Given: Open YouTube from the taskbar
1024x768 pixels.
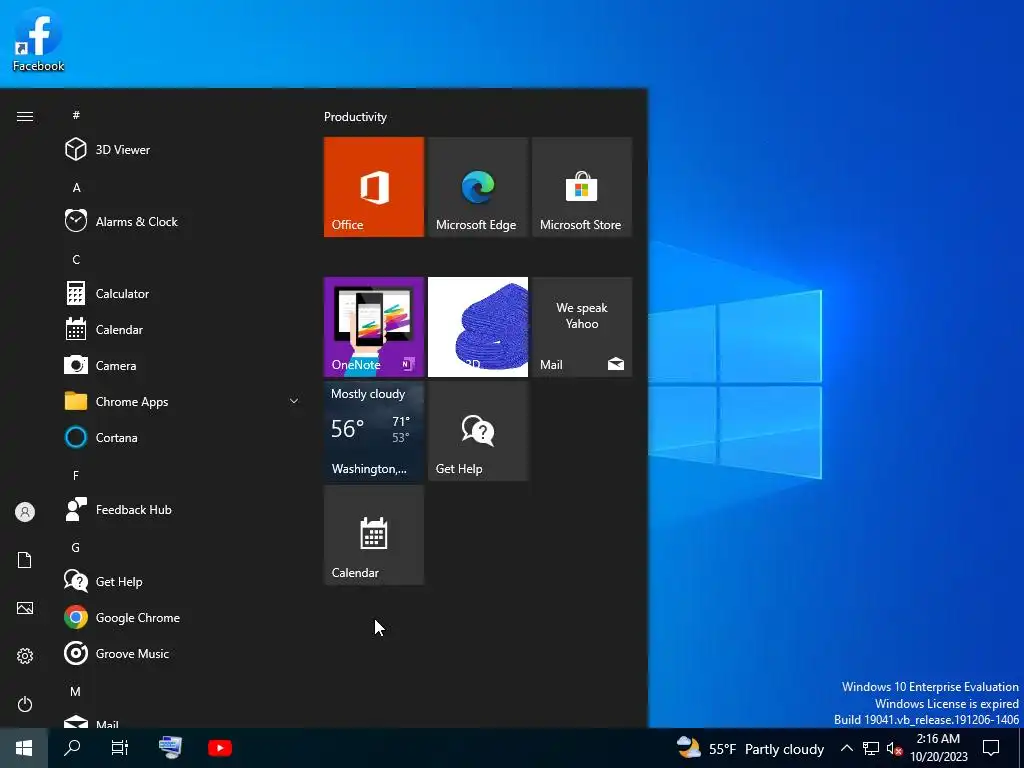Looking at the screenshot, I should (x=219, y=748).
